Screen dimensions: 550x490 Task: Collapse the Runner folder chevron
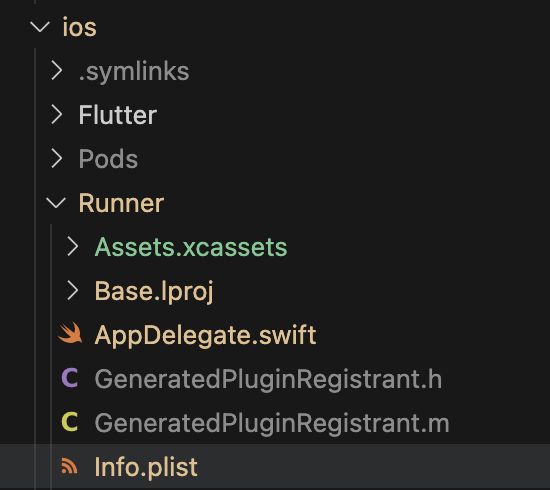tap(56, 203)
